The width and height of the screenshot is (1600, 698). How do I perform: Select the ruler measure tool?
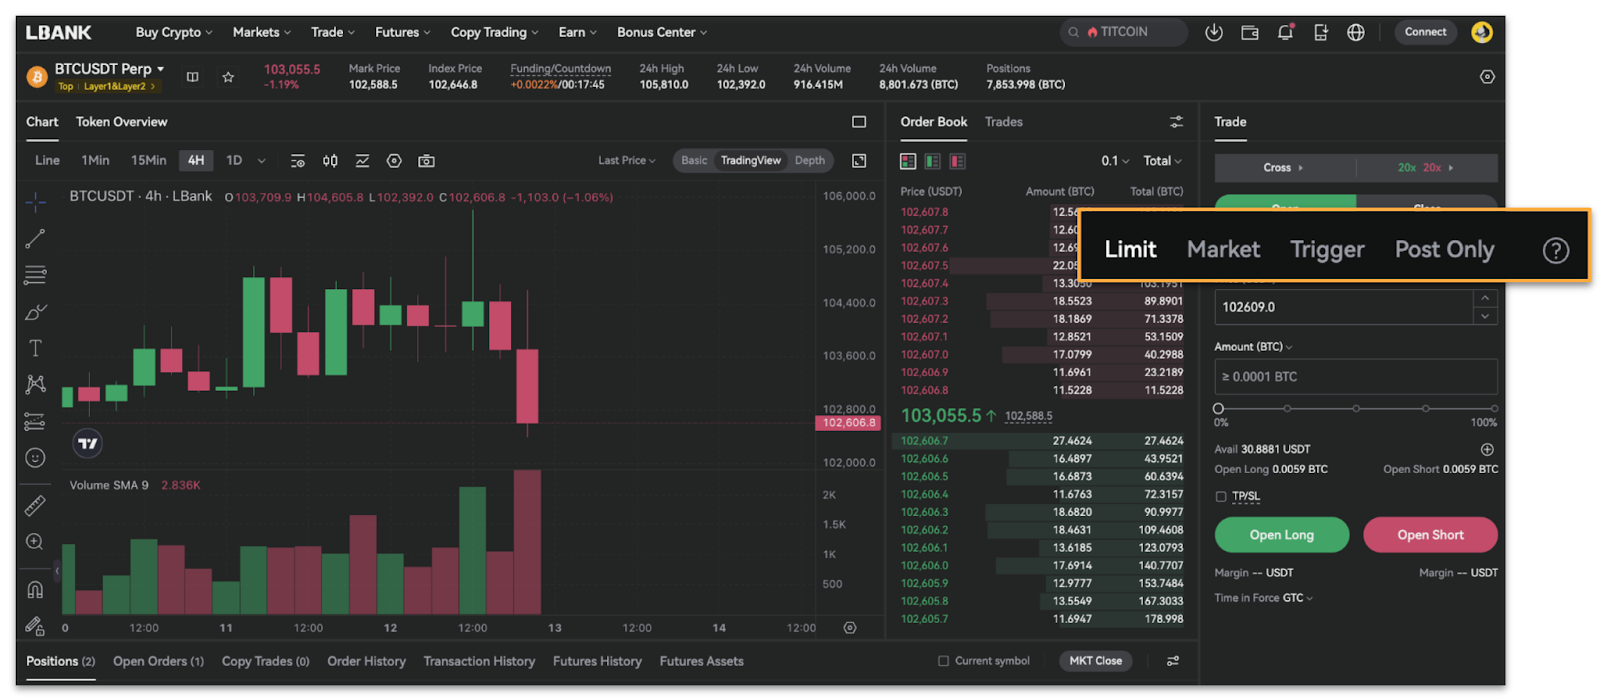(35, 506)
